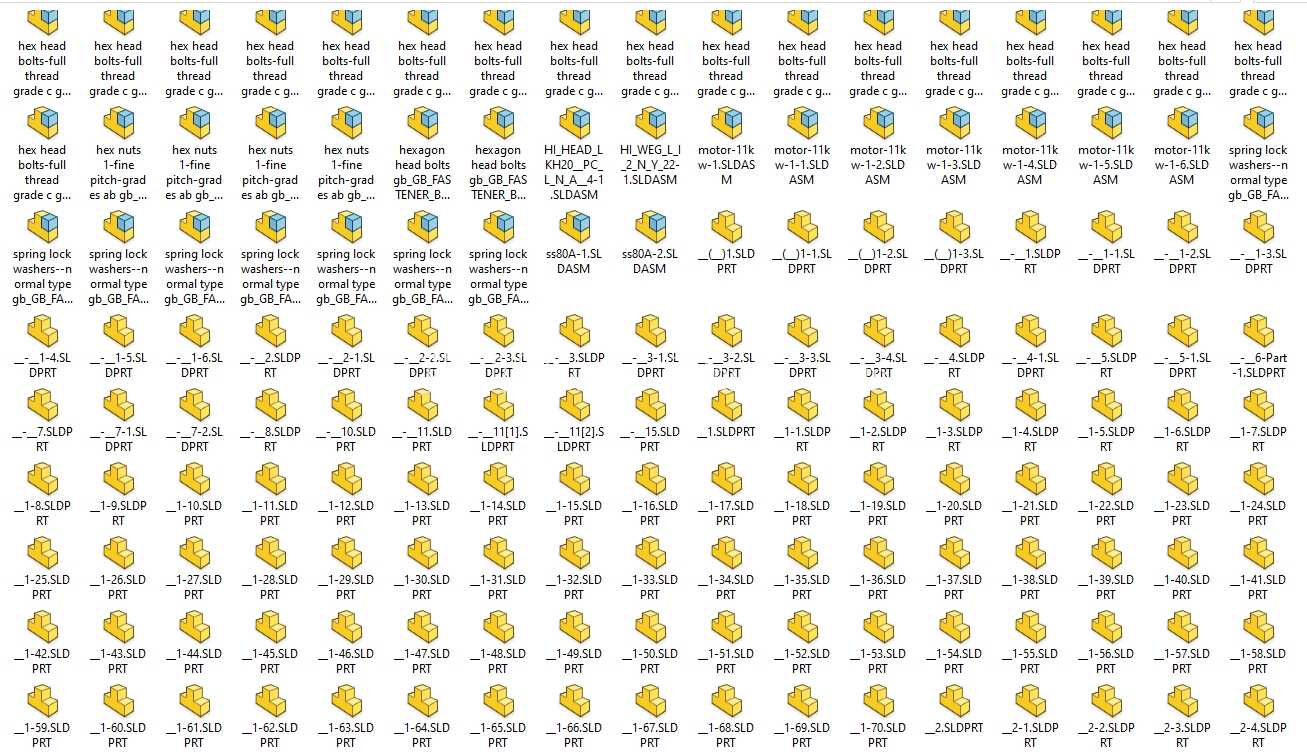Click the file name __1-38.SLDPRT
Image resolution: width=1307 pixels, height=754 pixels.
pyautogui.click(x=1030, y=587)
